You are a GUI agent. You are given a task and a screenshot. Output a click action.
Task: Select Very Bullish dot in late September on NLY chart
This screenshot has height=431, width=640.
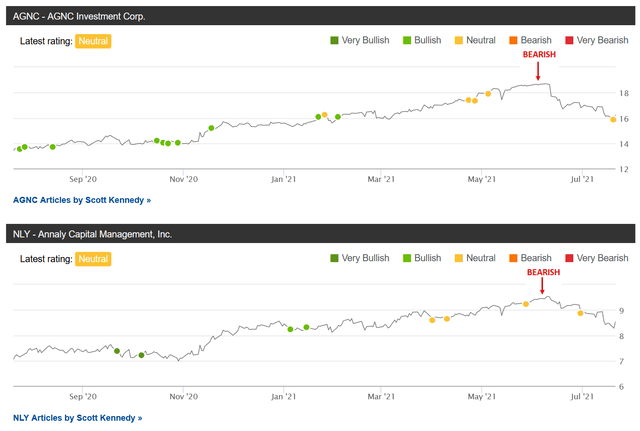pyautogui.click(x=117, y=351)
